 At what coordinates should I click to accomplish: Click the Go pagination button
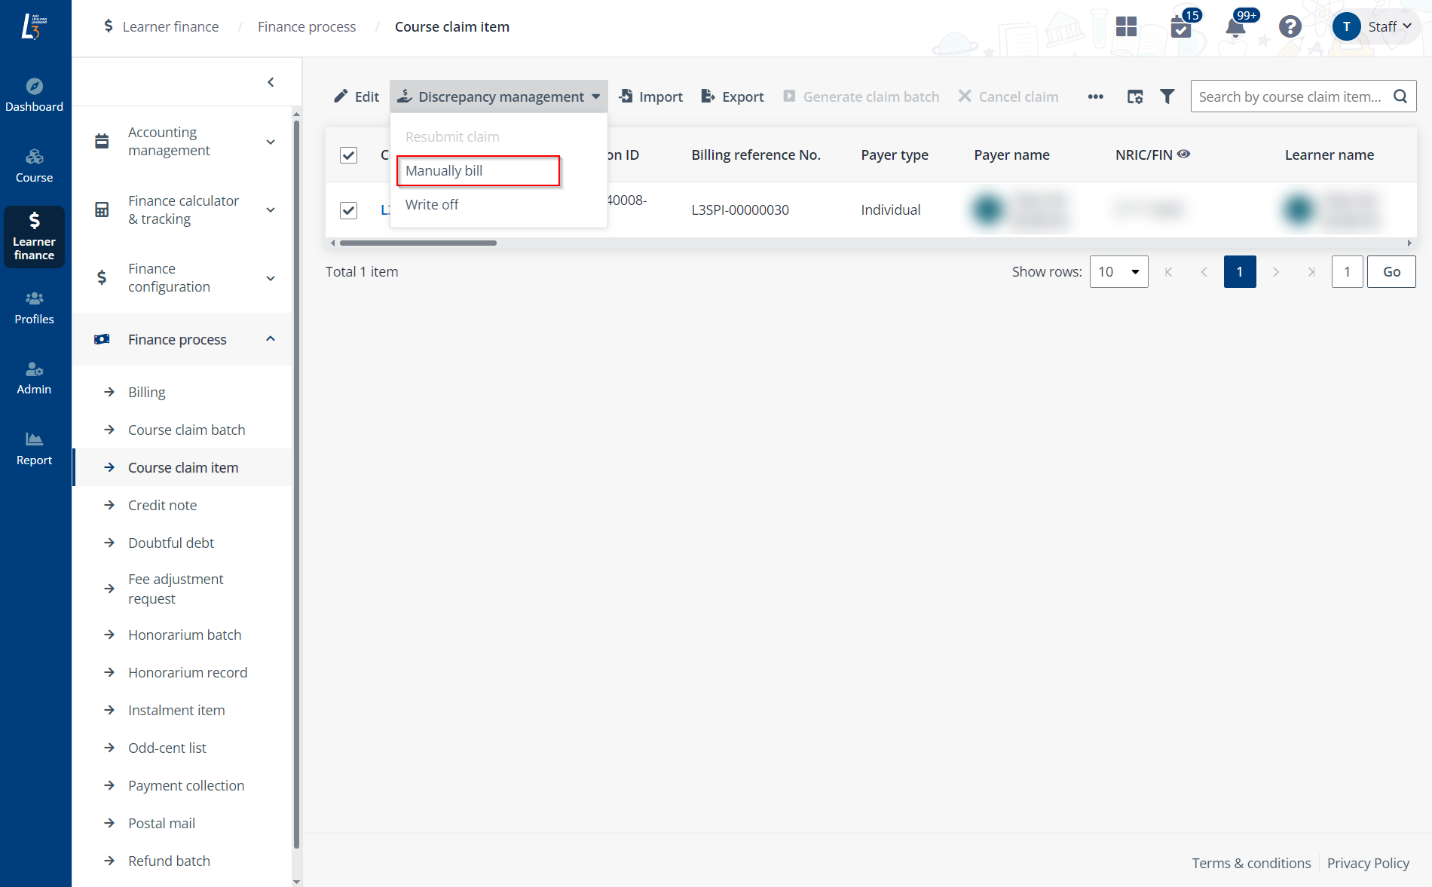(1391, 272)
